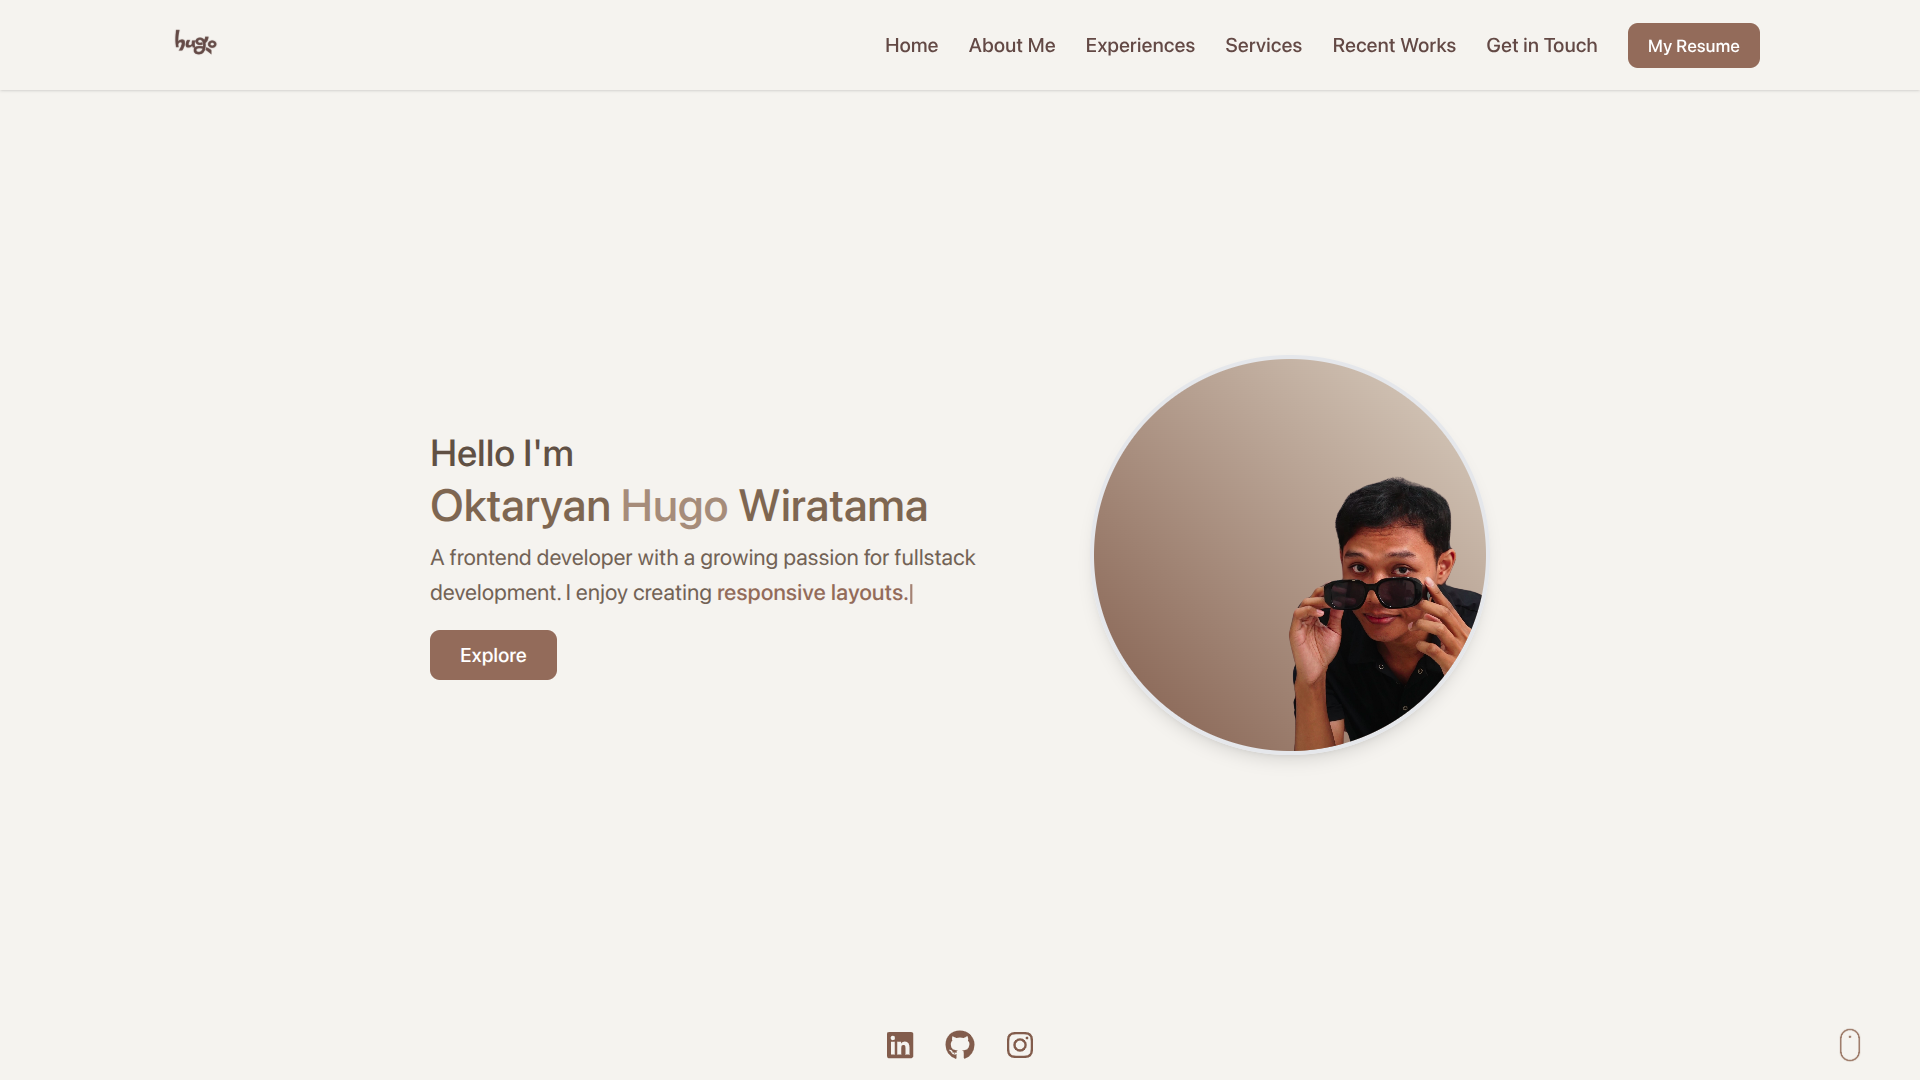Click the circular profile photo
The height and width of the screenshot is (1080, 1920).
coord(1290,555)
